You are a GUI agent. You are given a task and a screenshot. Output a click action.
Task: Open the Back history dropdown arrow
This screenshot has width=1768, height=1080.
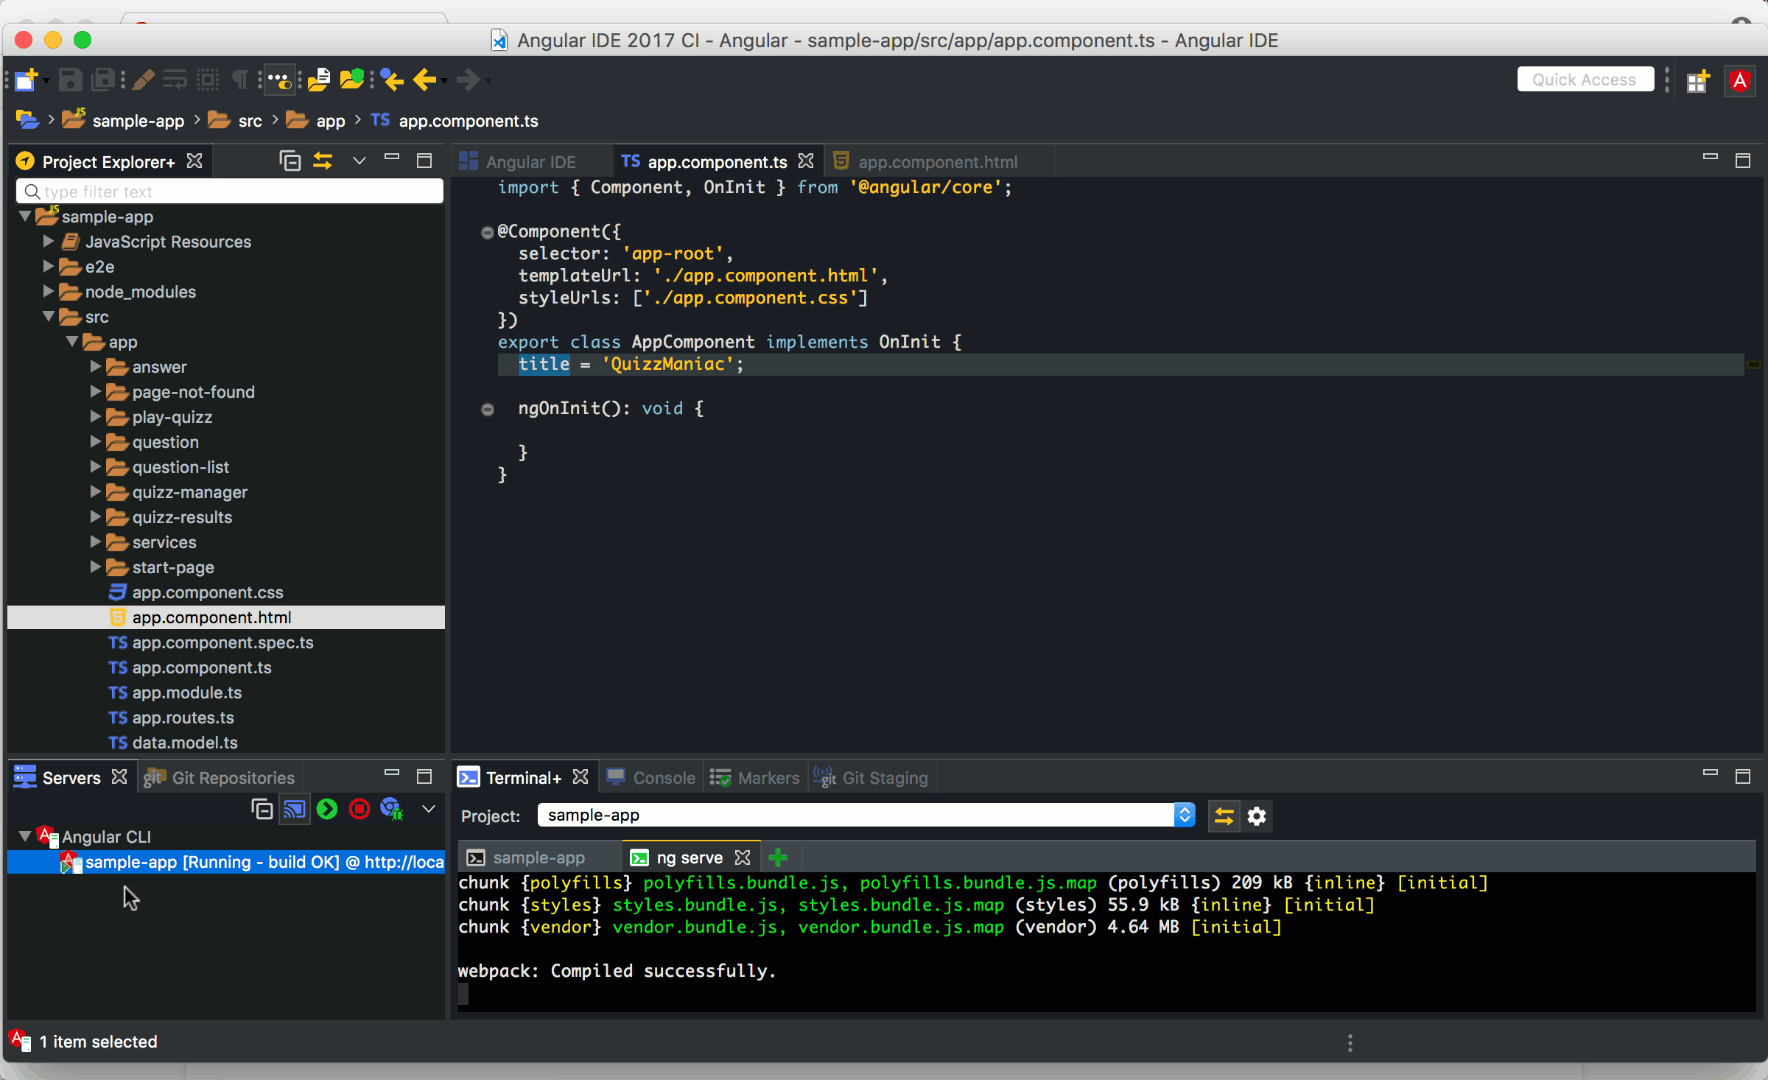coord(443,81)
